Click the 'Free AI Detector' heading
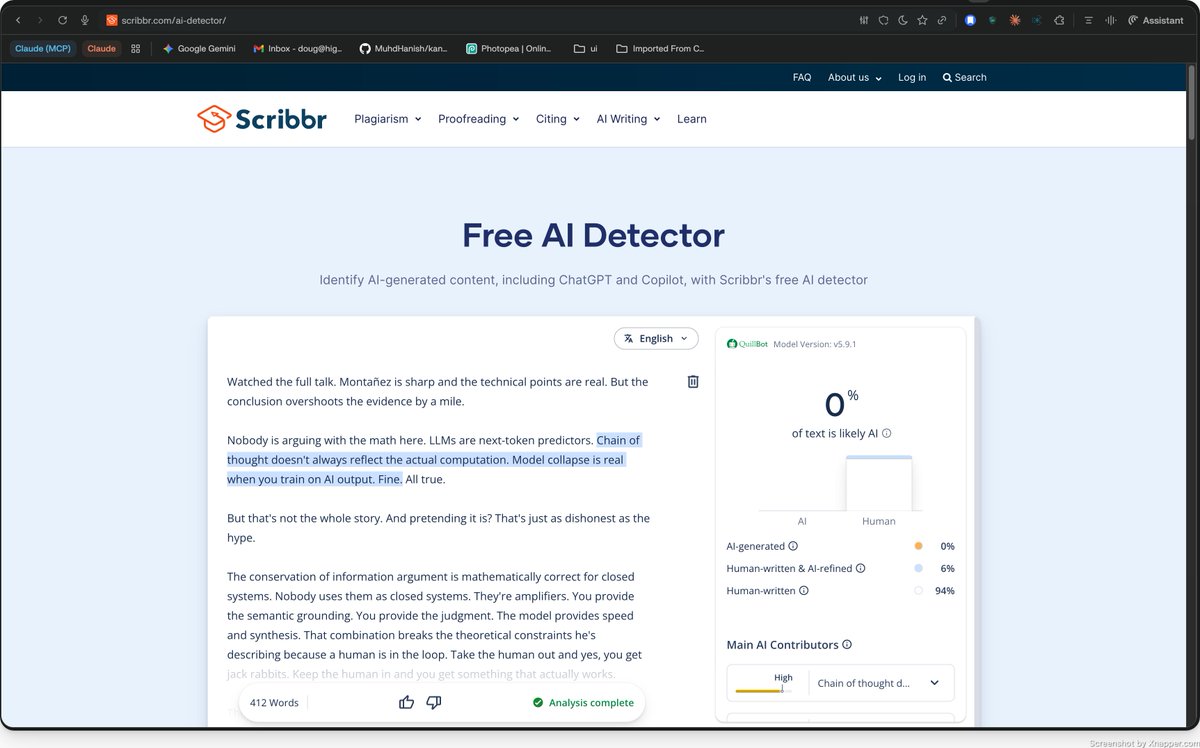The image size is (1200, 748). click(x=593, y=235)
